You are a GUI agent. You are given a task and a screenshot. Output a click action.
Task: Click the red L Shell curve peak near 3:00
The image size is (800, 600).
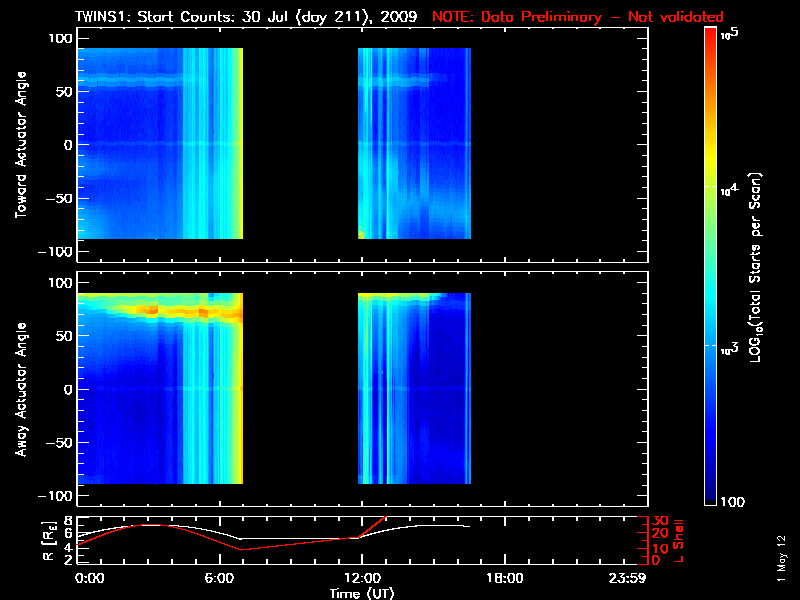tap(149, 524)
